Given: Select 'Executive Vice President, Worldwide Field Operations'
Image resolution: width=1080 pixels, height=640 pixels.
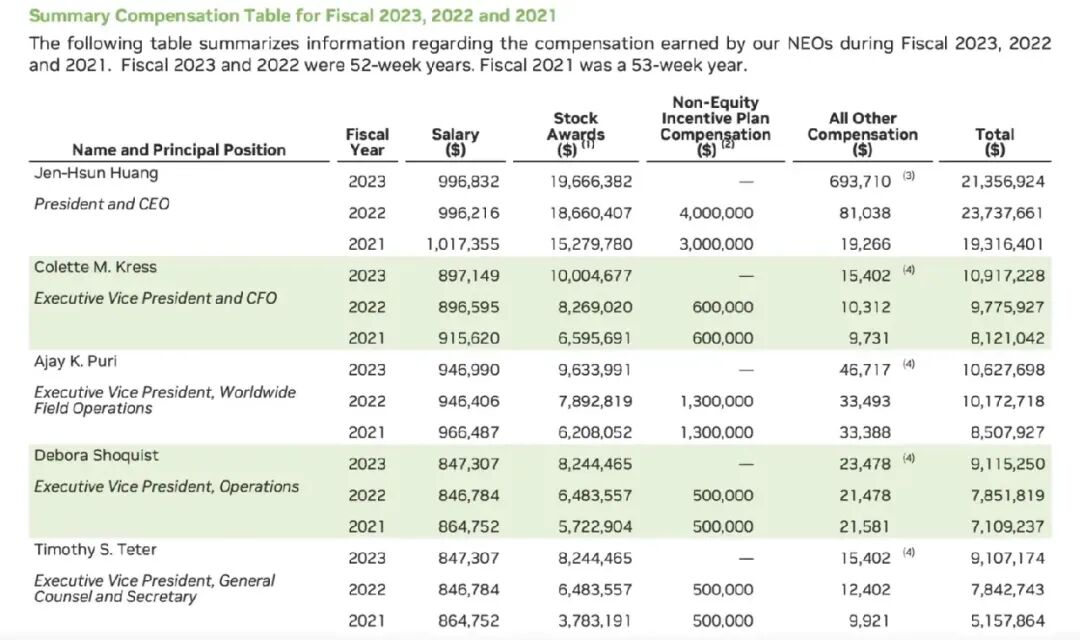Looking at the screenshot, I should pyautogui.click(x=165, y=400).
